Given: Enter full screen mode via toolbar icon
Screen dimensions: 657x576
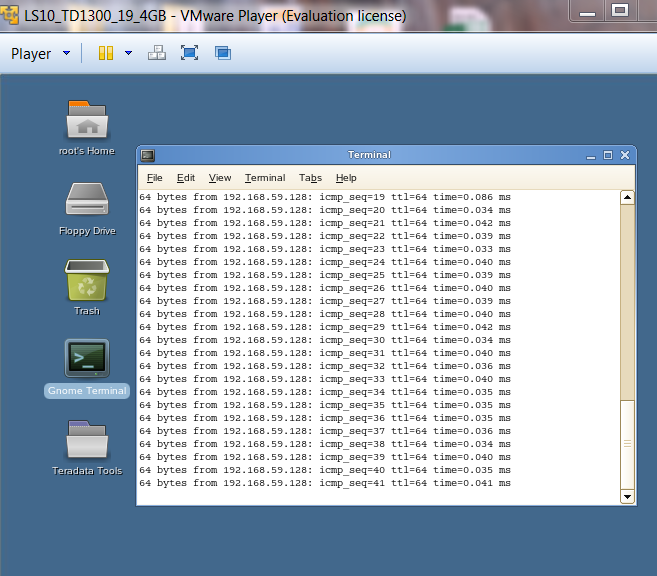Looking at the screenshot, I should tap(189, 54).
